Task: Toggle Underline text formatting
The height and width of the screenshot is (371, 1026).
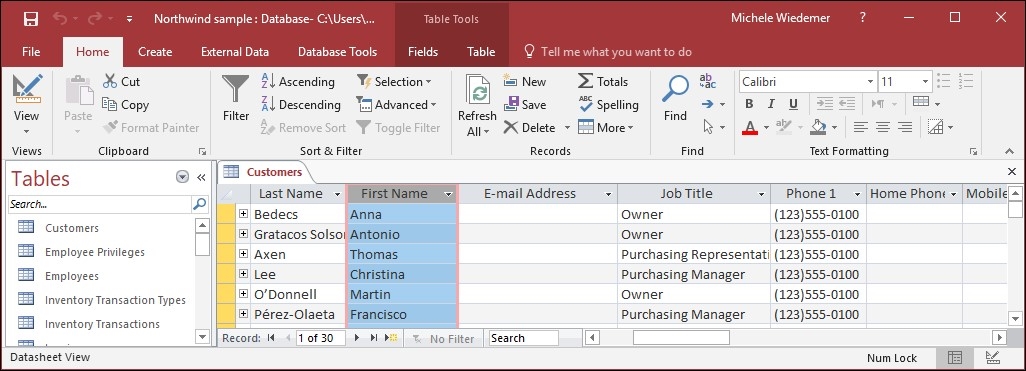Action: pos(793,104)
